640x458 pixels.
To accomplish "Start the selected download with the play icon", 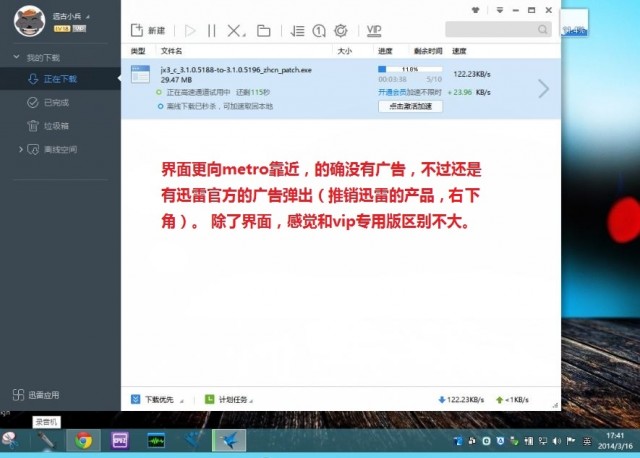I will point(190,31).
